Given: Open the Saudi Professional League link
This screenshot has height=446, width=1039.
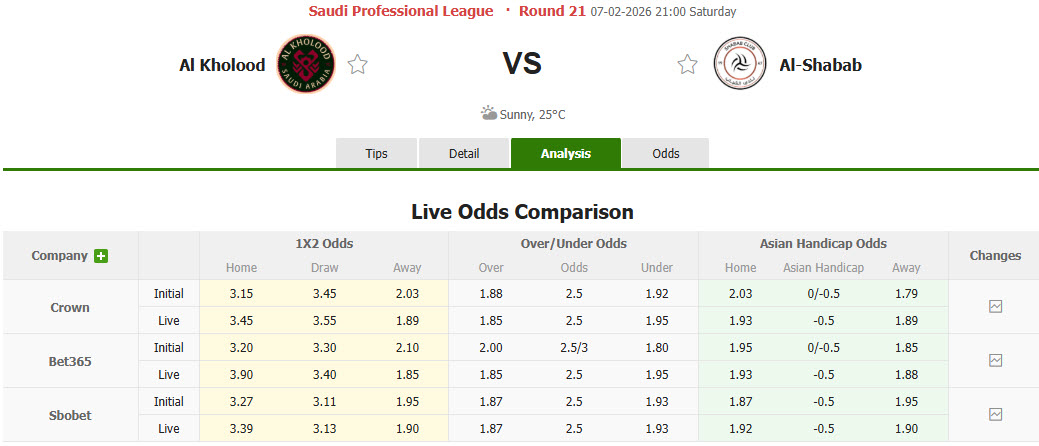Looking at the screenshot, I should pos(400,11).
